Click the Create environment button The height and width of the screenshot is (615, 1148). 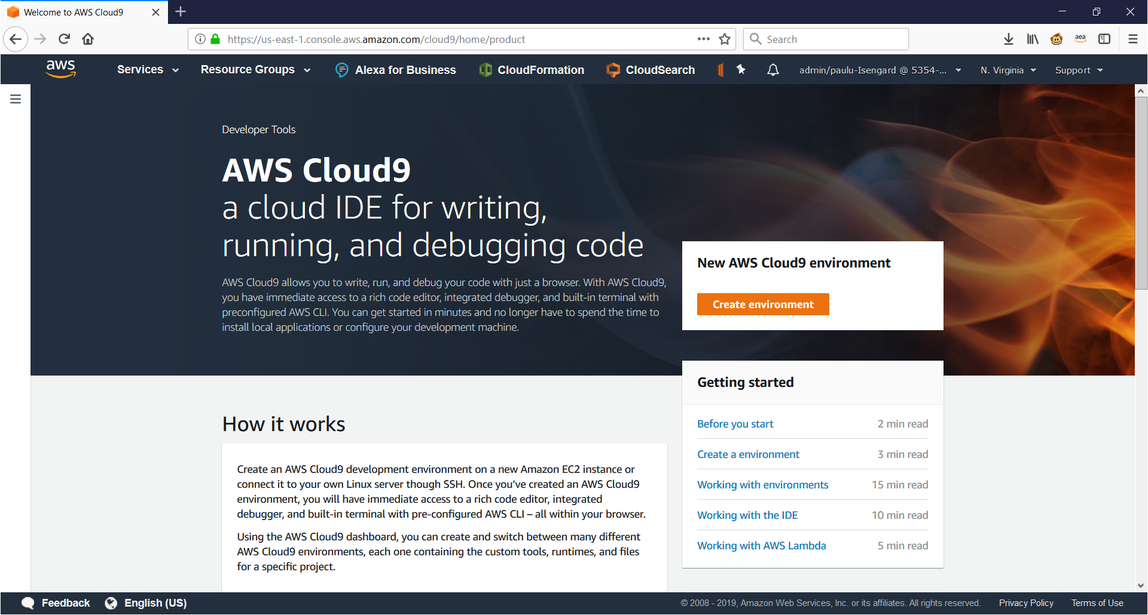coord(763,305)
